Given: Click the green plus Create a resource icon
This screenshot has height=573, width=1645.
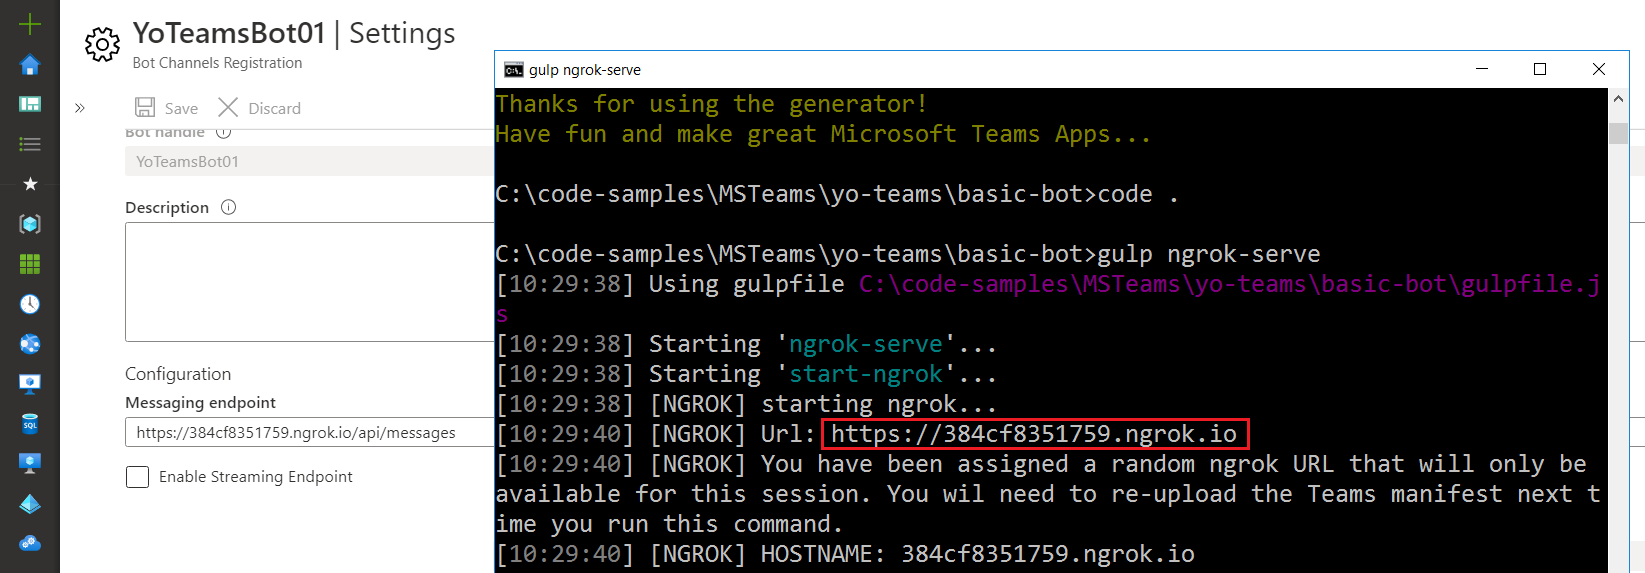Looking at the screenshot, I should [x=30, y=24].
